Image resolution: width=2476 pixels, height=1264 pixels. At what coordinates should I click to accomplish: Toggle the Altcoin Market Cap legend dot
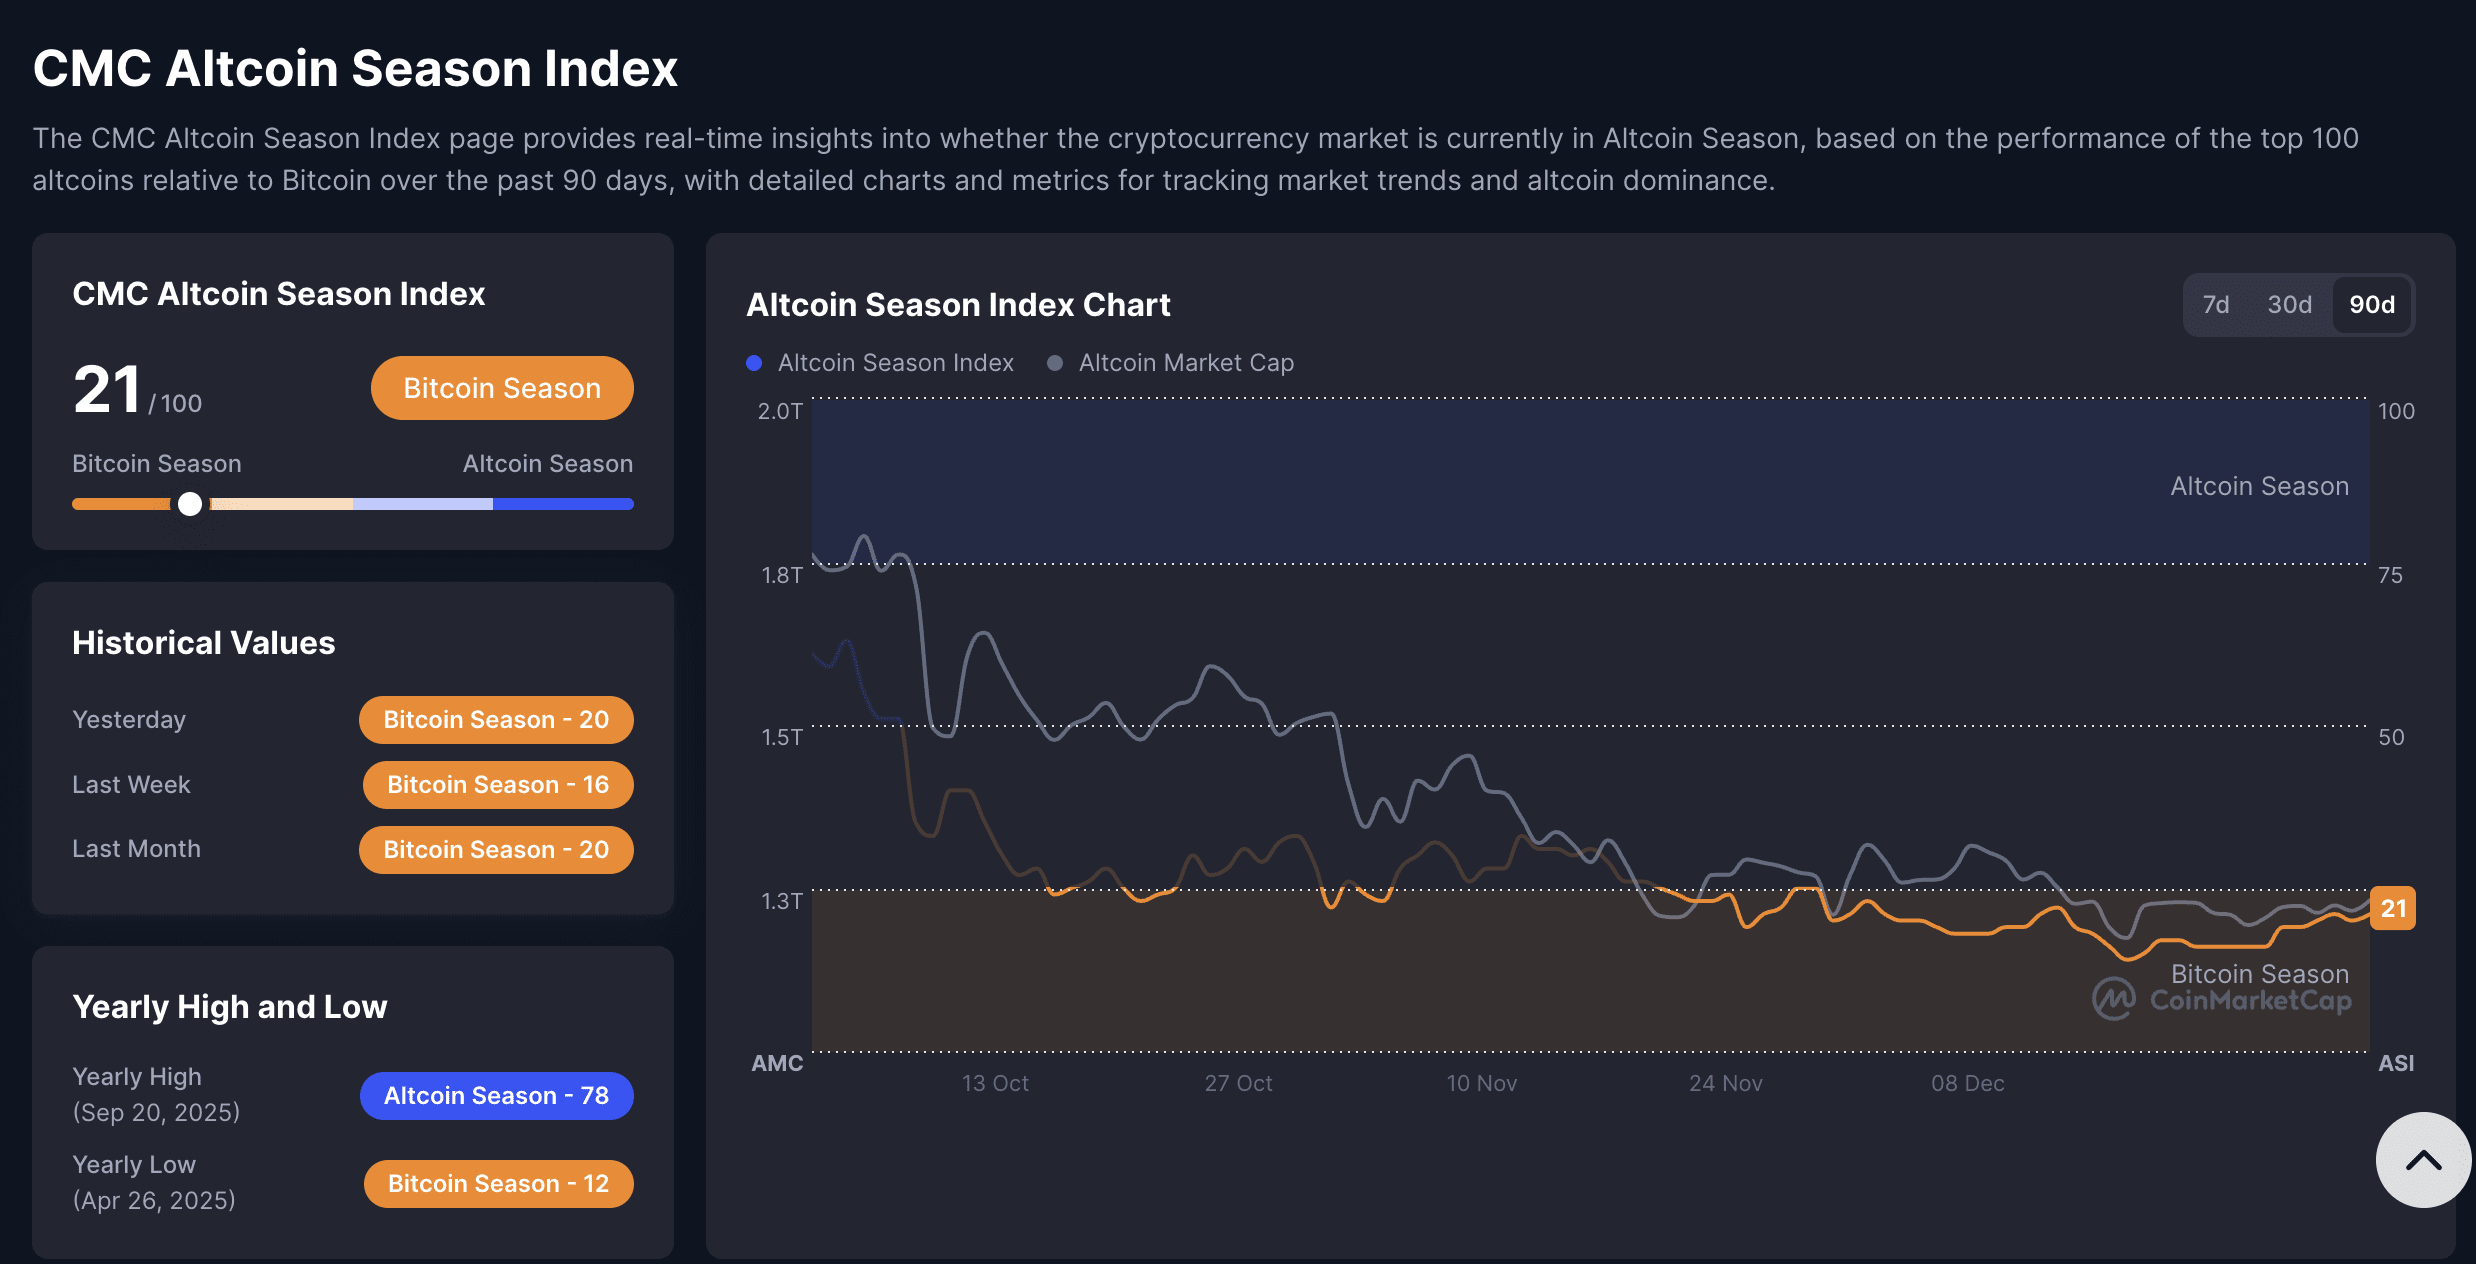pos(1055,363)
